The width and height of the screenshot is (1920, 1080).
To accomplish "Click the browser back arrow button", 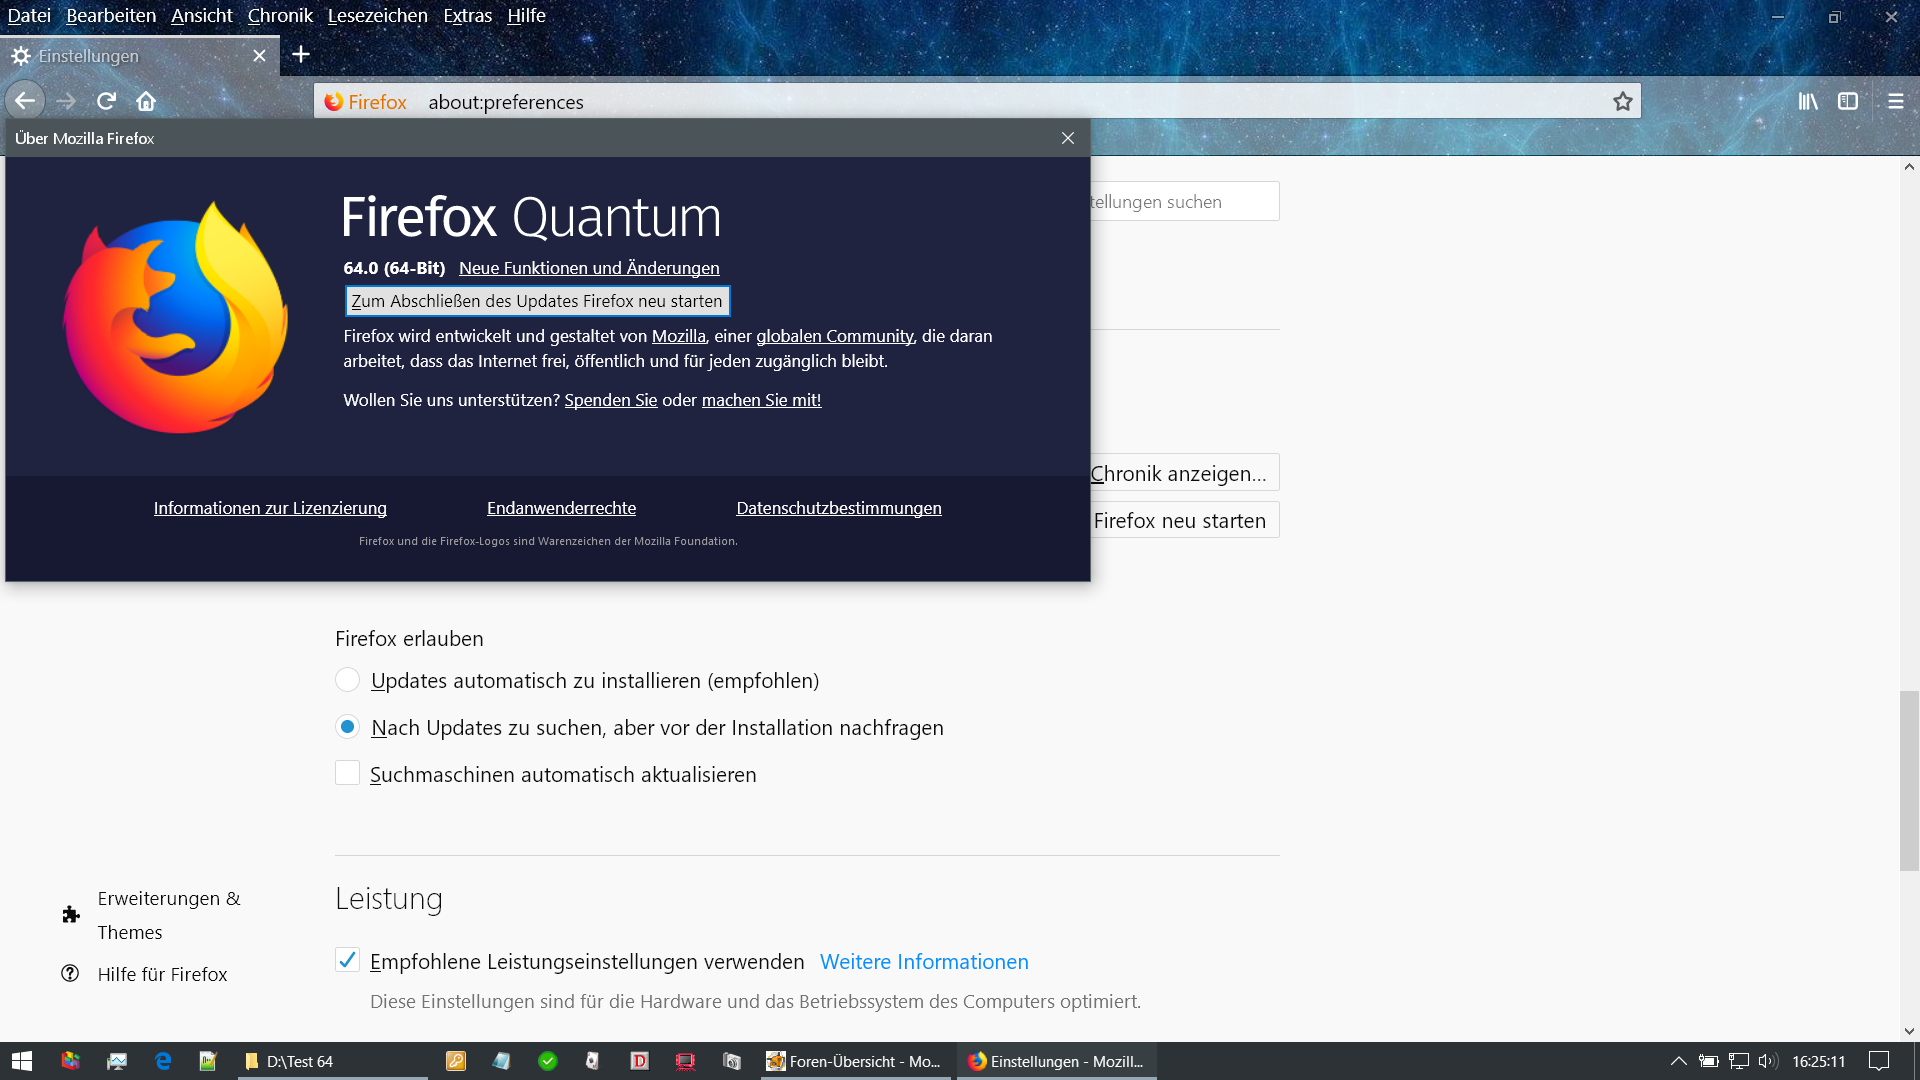I will point(25,101).
